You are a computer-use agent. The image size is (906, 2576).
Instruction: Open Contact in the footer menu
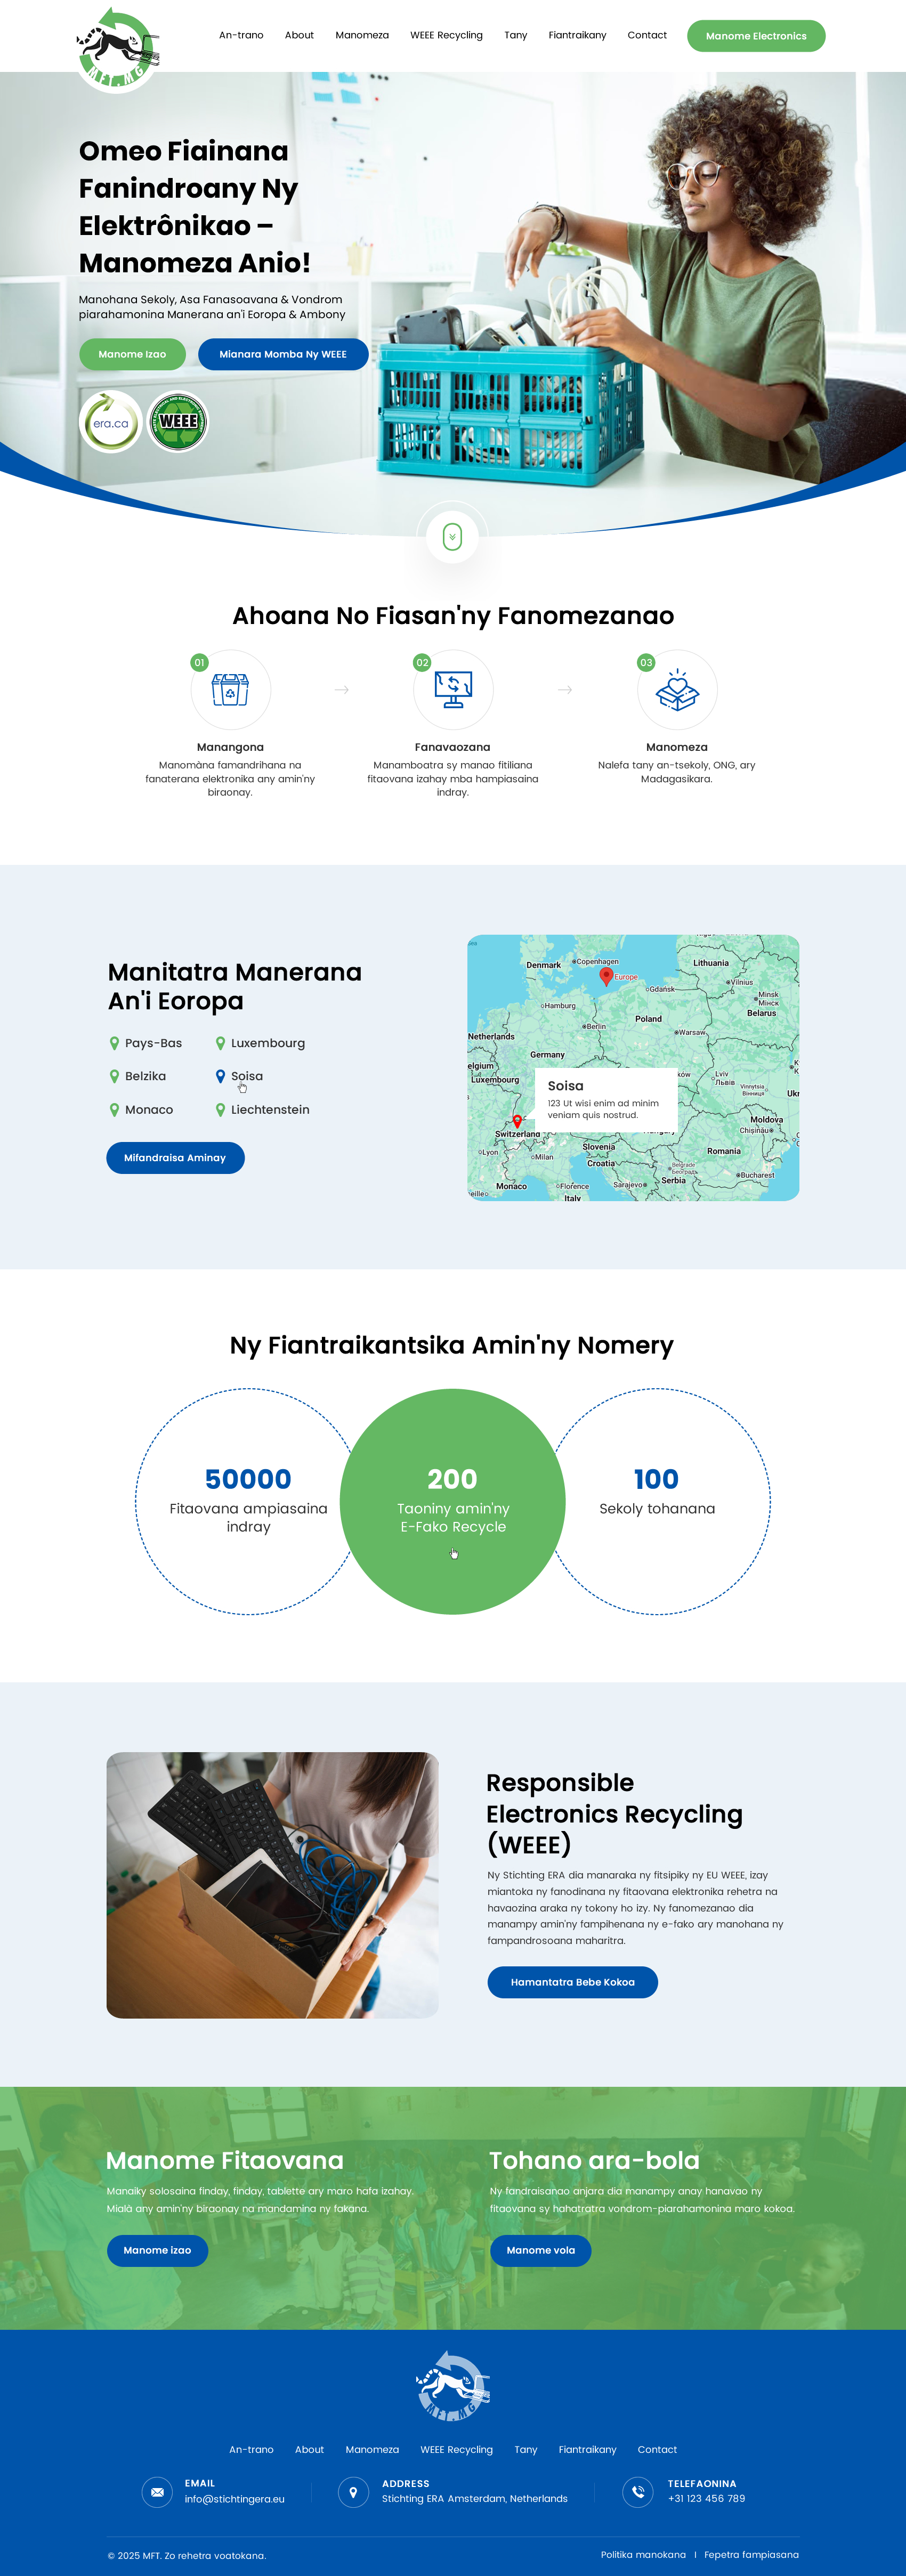(x=657, y=2449)
